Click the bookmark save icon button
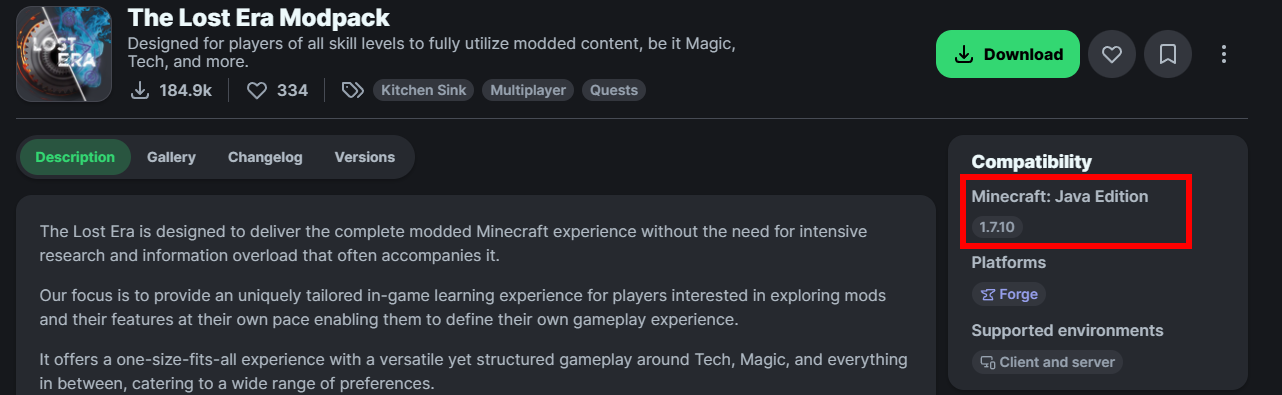 1168,54
